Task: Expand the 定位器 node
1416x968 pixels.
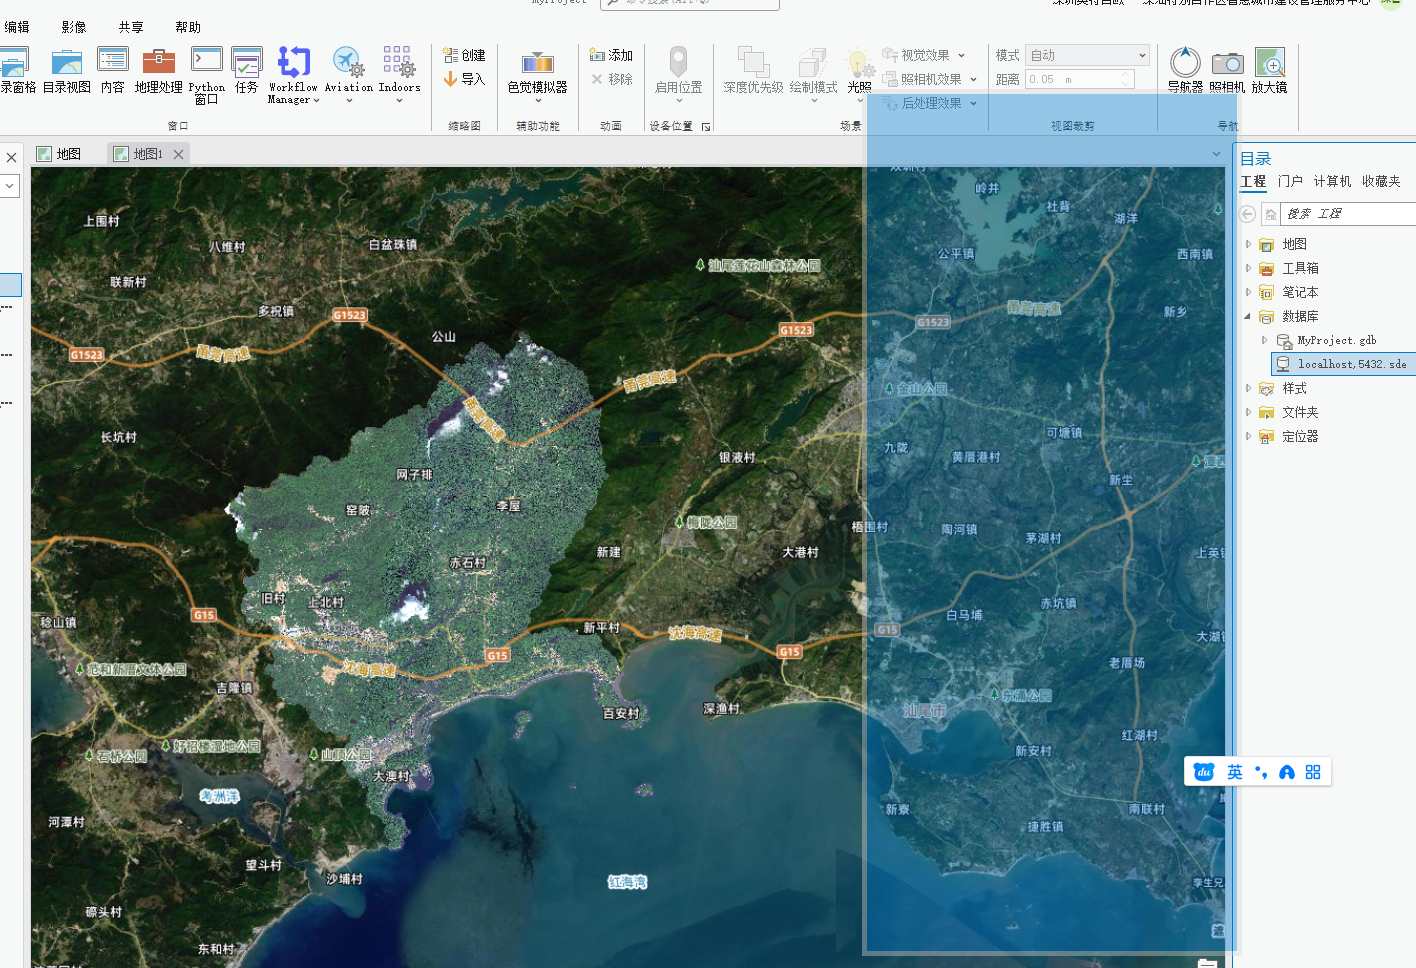Action: [x=1248, y=436]
